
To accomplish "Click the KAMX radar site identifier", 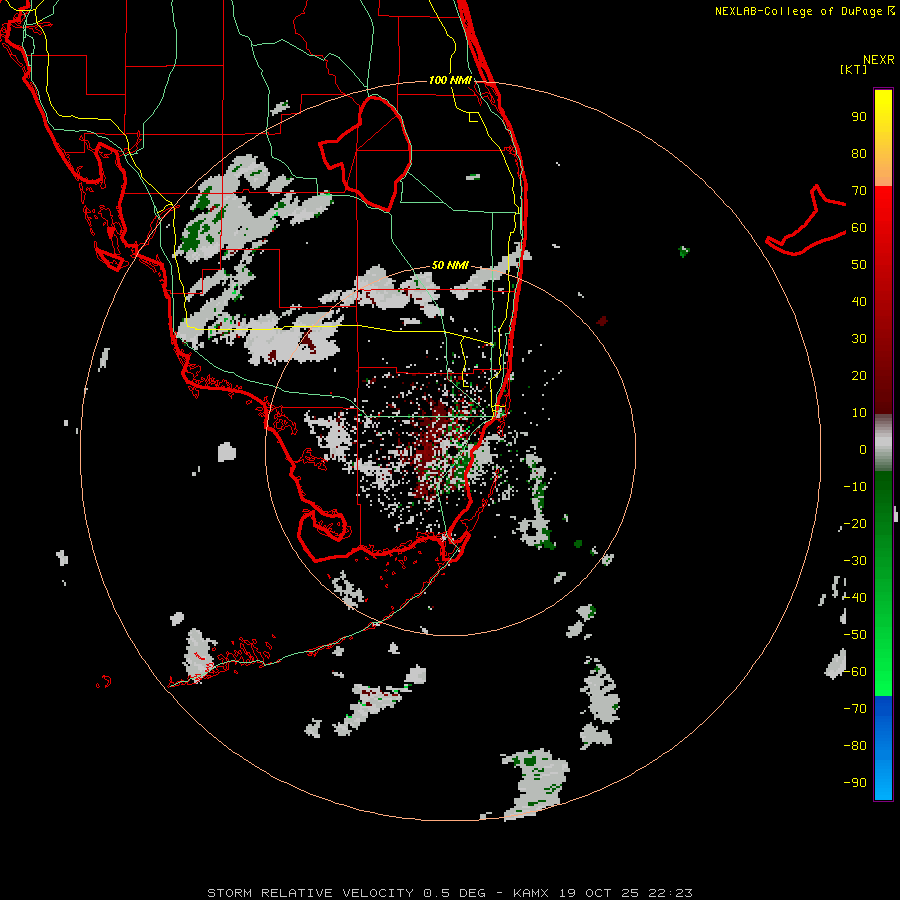I will click(530, 893).
